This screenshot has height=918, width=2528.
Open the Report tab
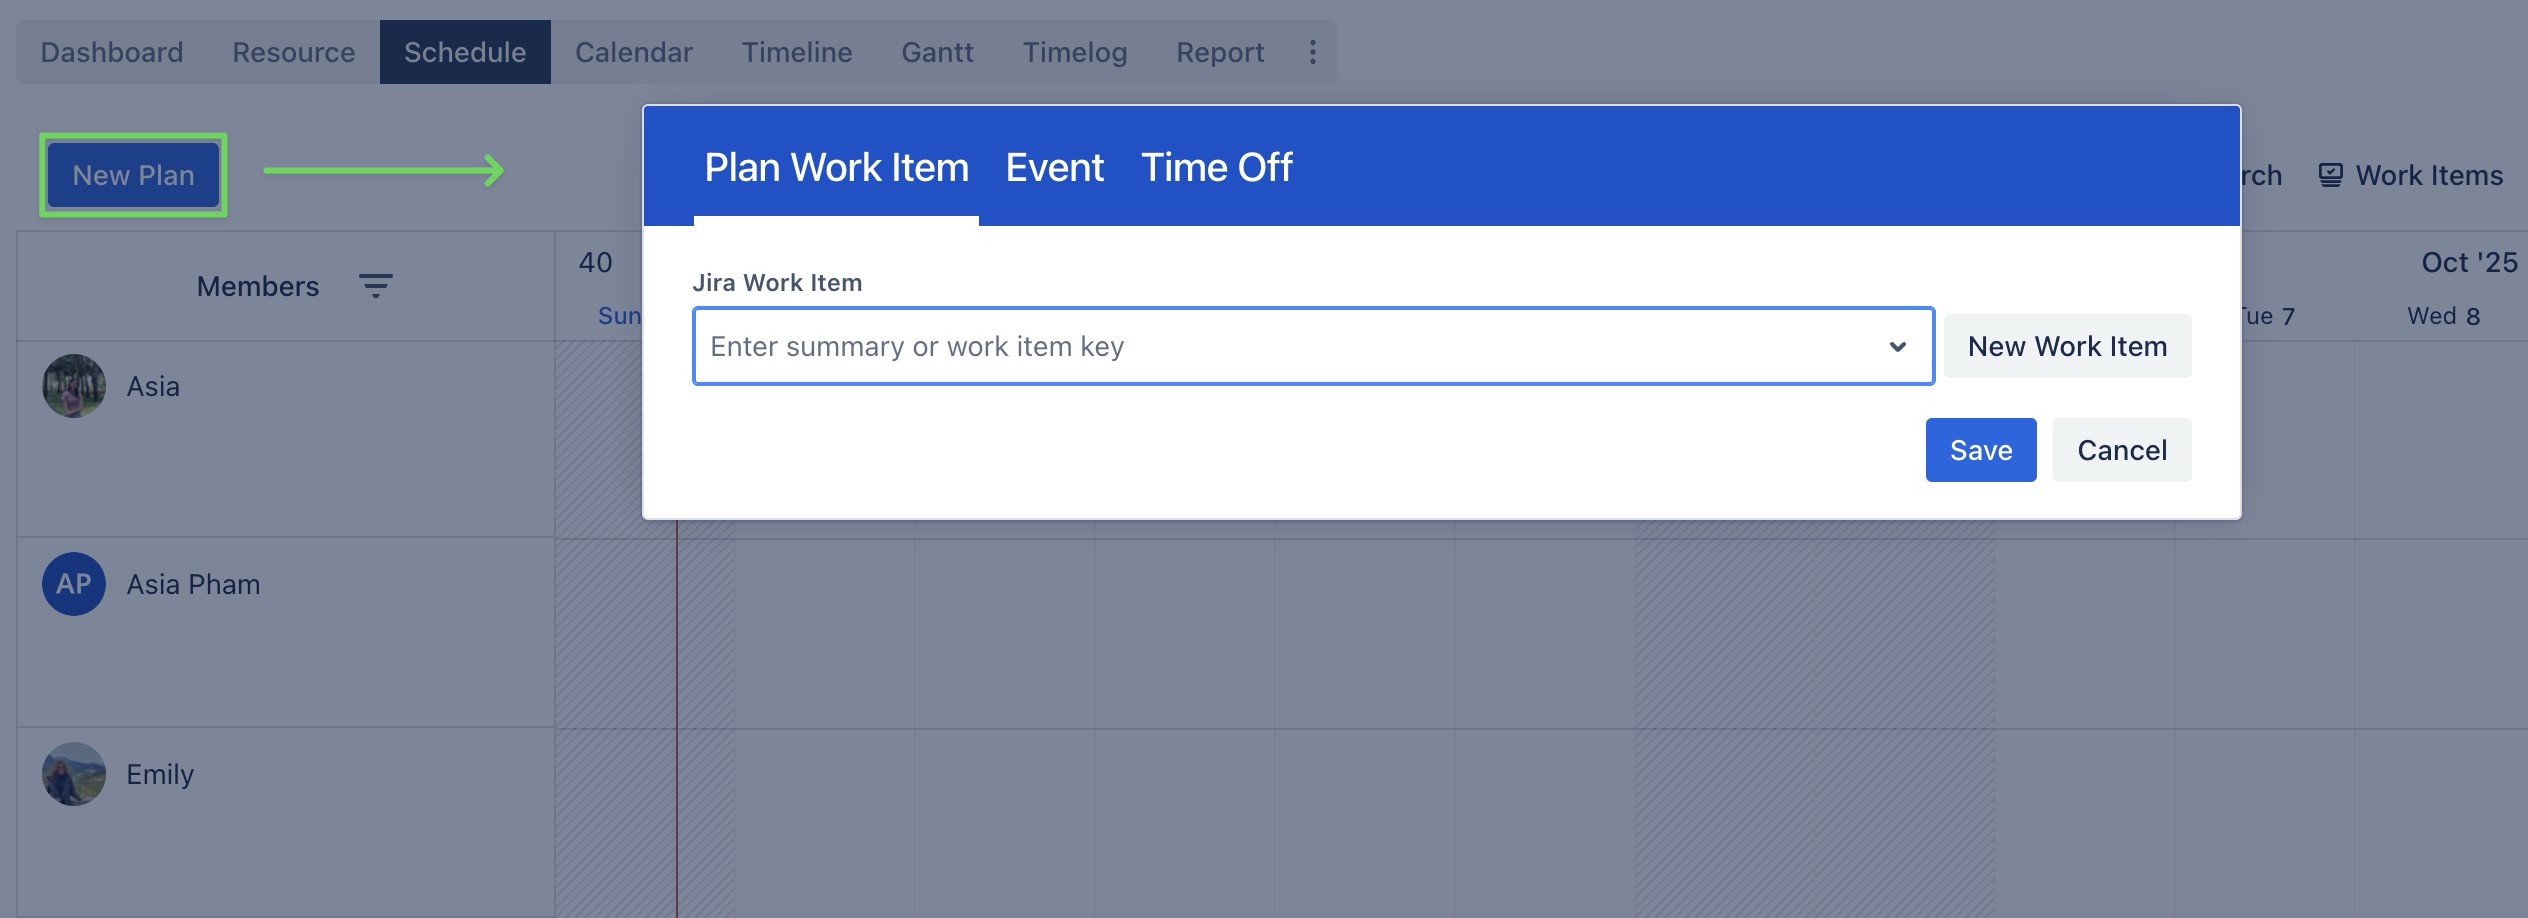(x=1220, y=52)
